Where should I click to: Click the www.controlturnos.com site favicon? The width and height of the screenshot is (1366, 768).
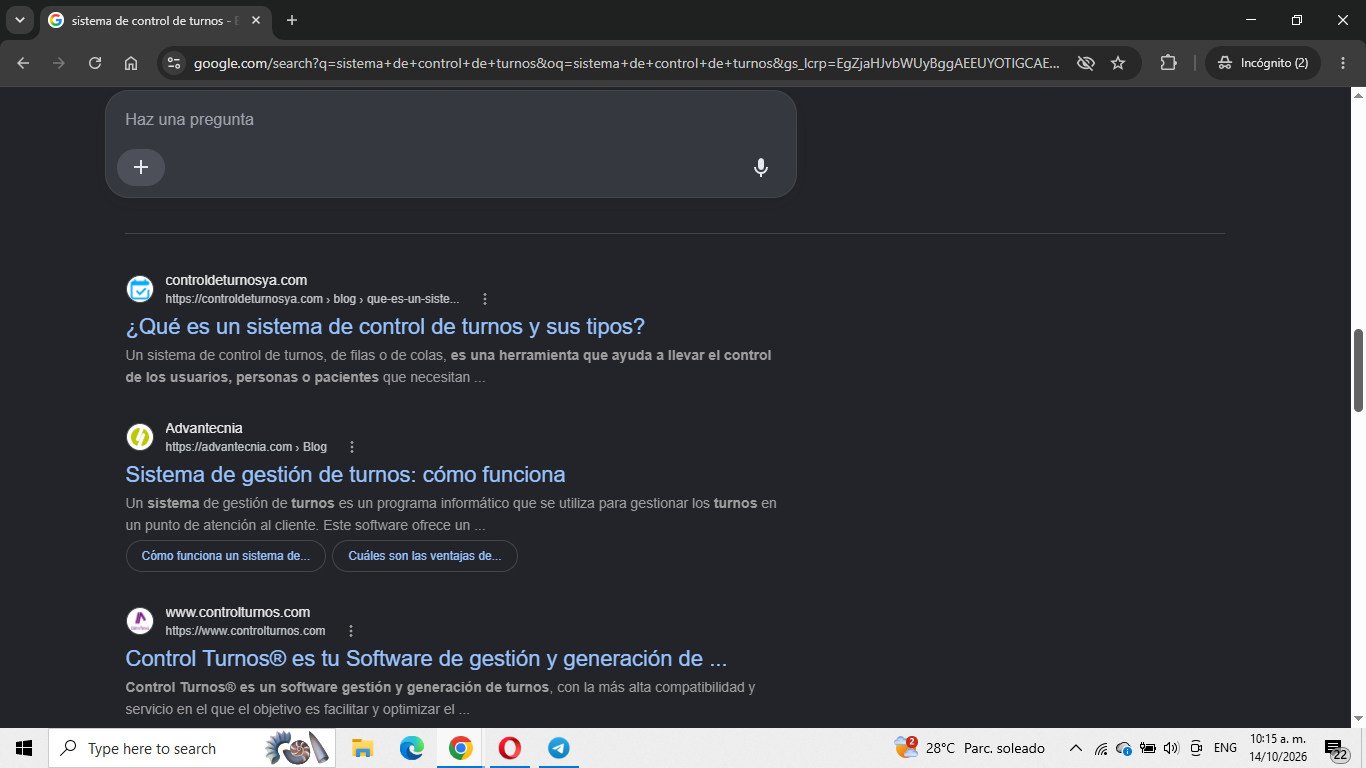tap(140, 621)
